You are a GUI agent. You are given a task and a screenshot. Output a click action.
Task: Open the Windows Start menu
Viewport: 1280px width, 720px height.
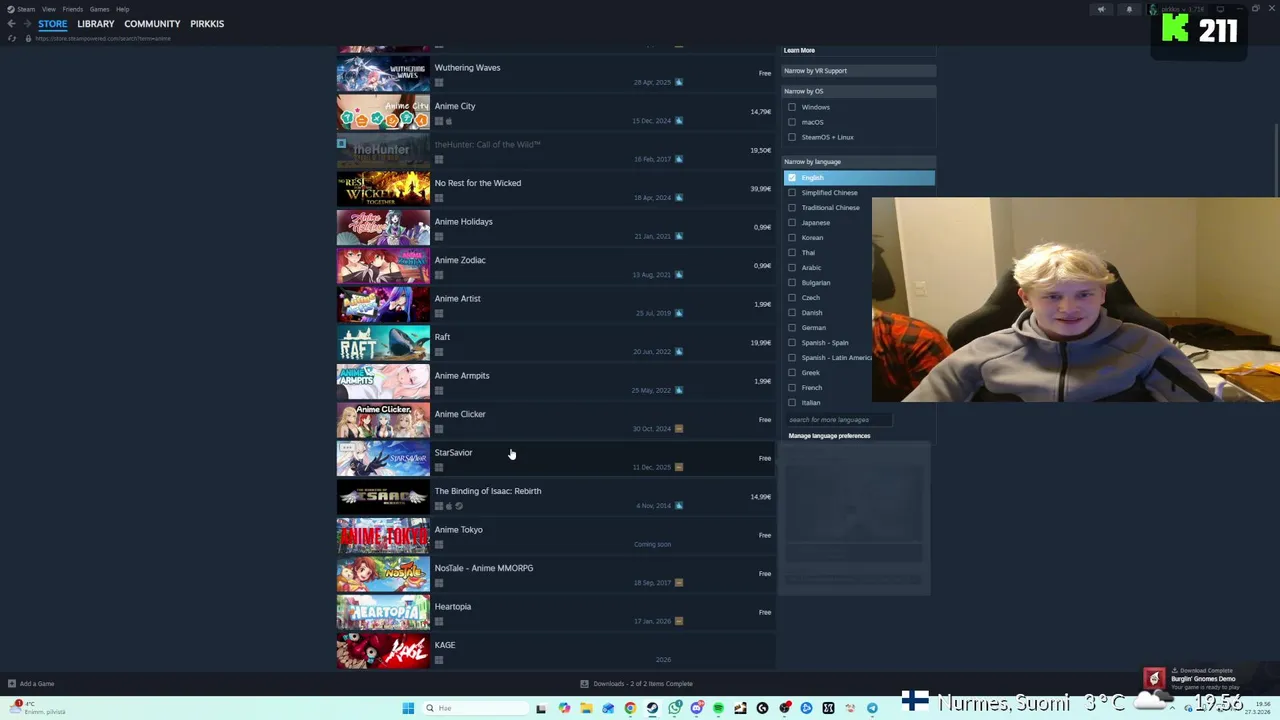[x=408, y=708]
